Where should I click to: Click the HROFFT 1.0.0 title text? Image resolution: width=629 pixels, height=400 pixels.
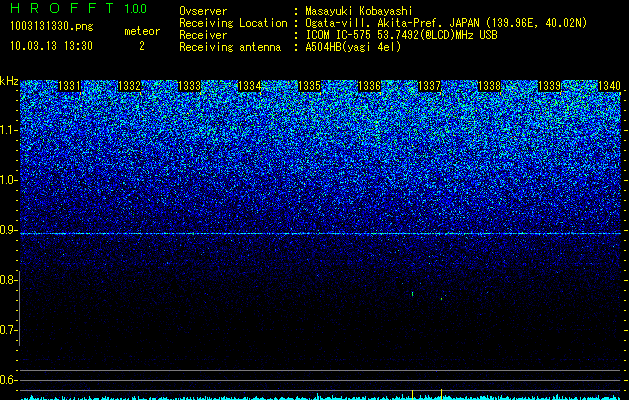(x=79, y=8)
